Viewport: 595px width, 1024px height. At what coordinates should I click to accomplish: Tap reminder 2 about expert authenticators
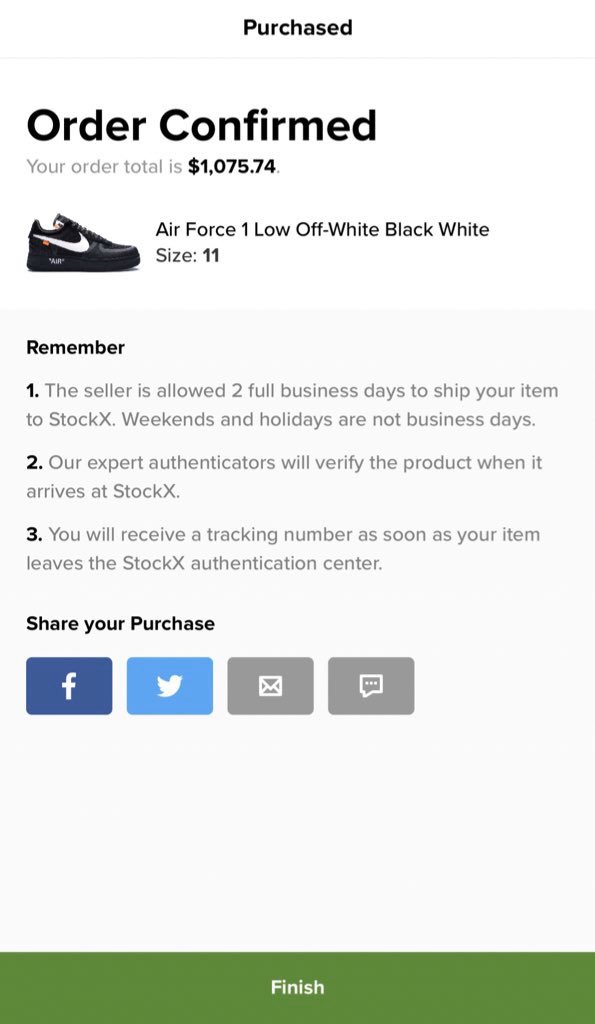pos(284,477)
